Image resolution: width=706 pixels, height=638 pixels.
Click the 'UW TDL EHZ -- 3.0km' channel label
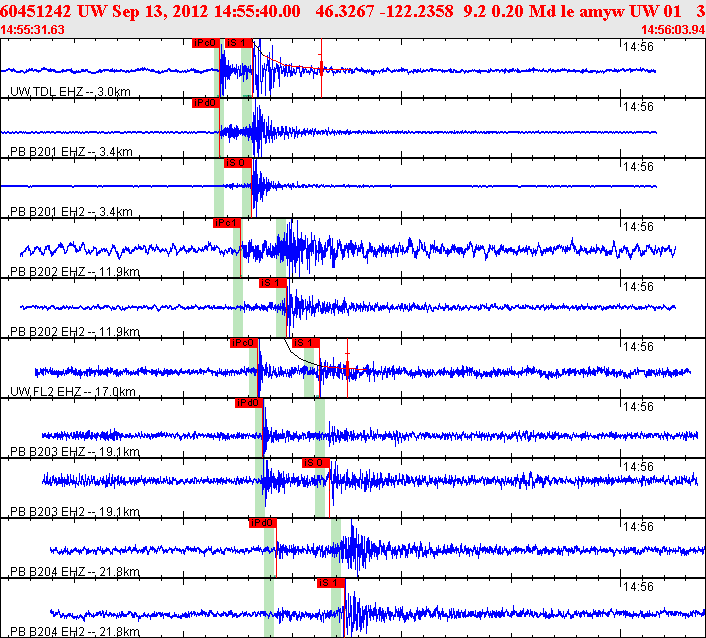coord(70,91)
